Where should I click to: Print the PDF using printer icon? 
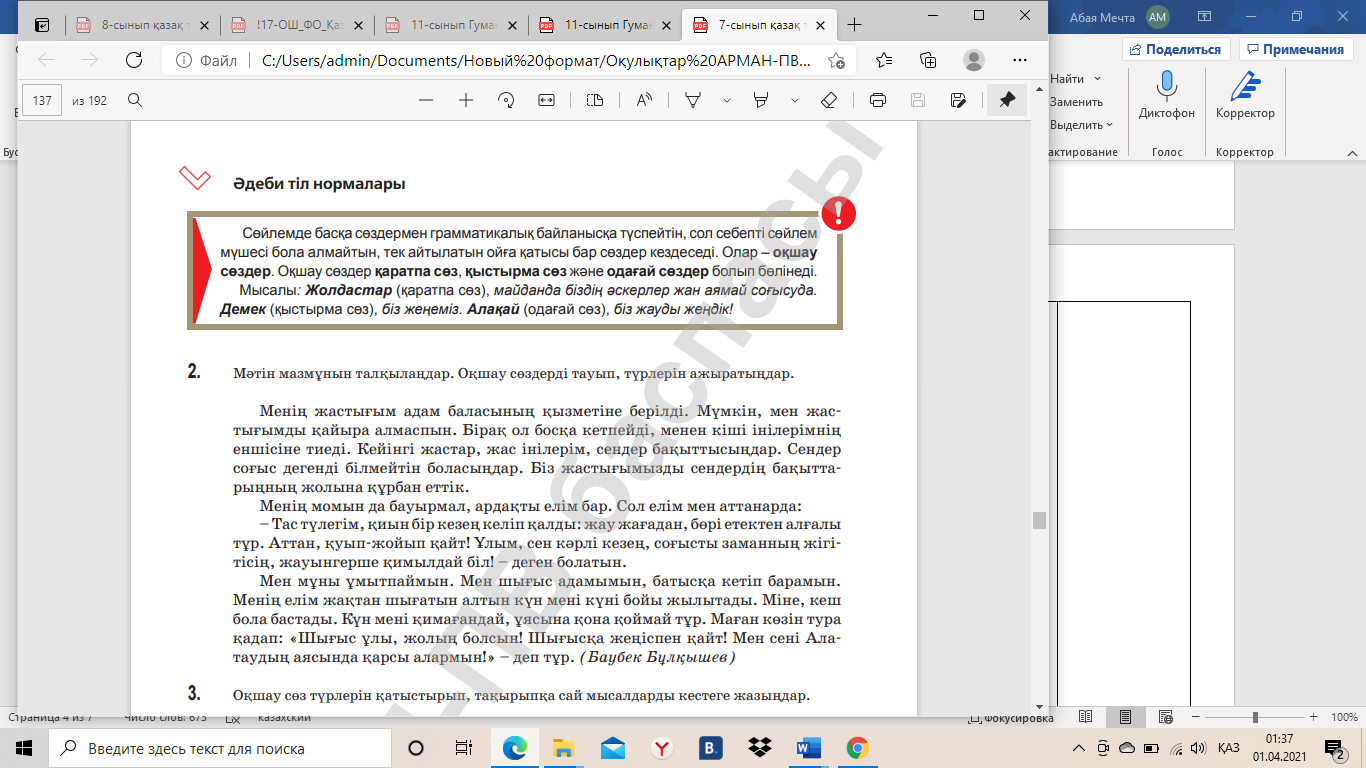(x=878, y=100)
